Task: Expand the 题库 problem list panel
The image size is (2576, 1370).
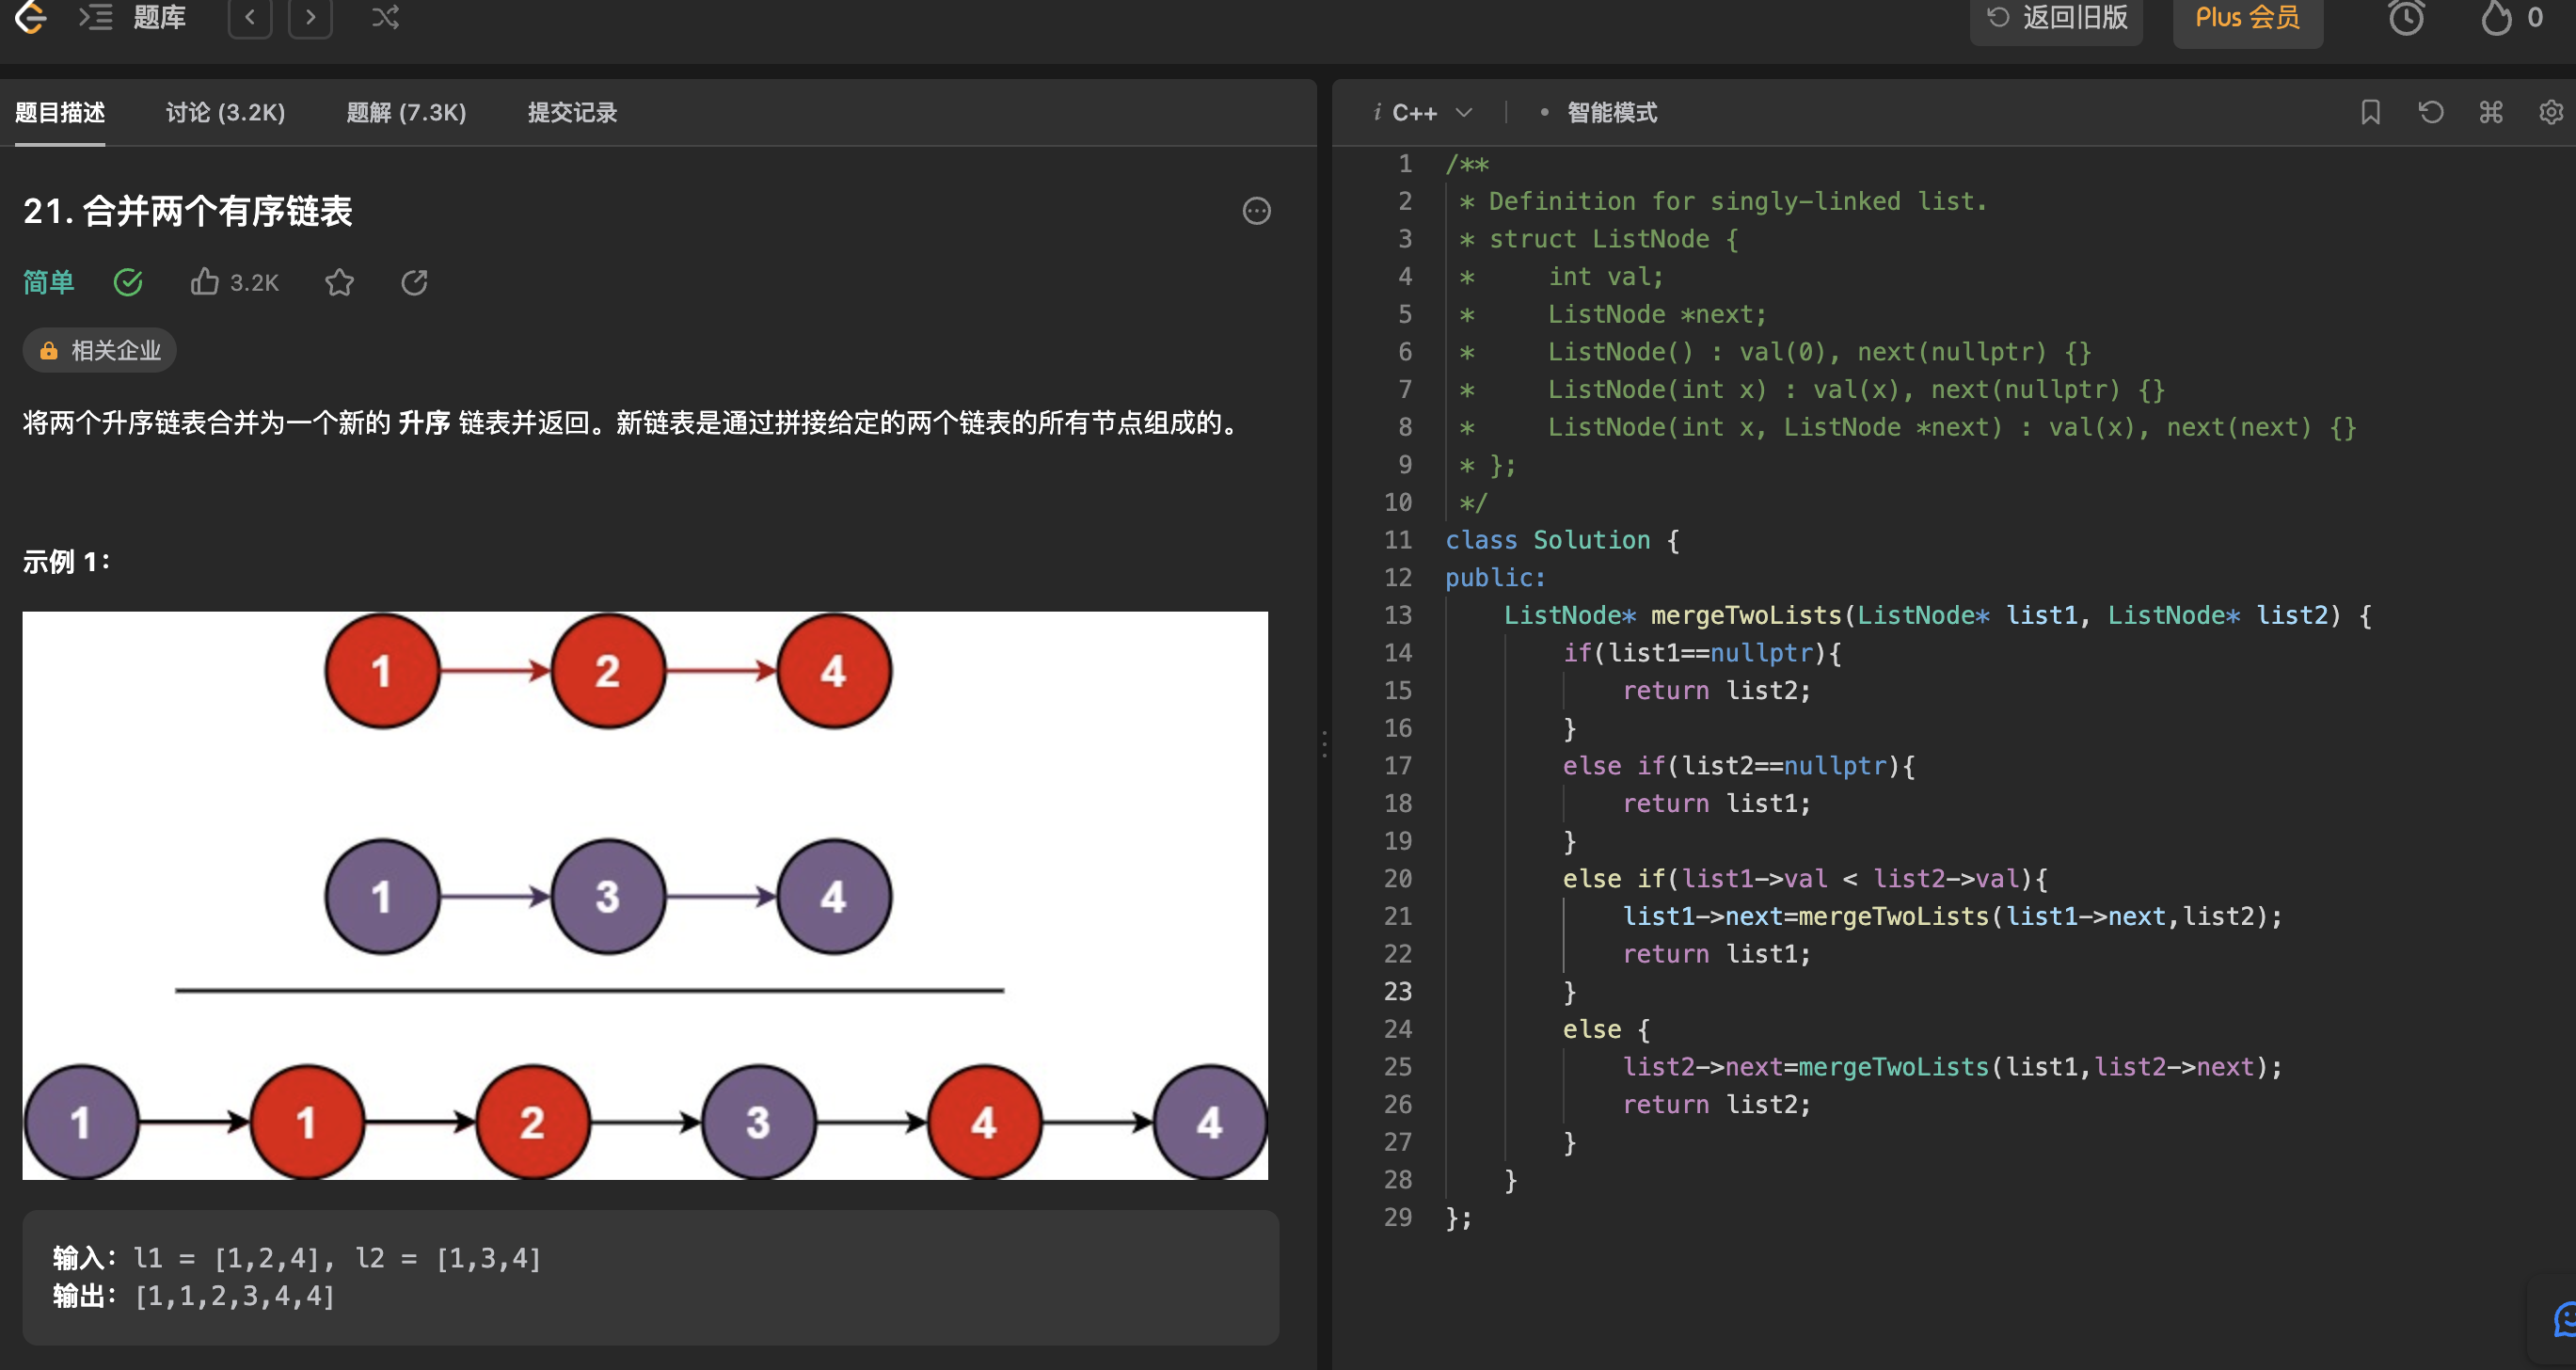Action: (x=134, y=17)
